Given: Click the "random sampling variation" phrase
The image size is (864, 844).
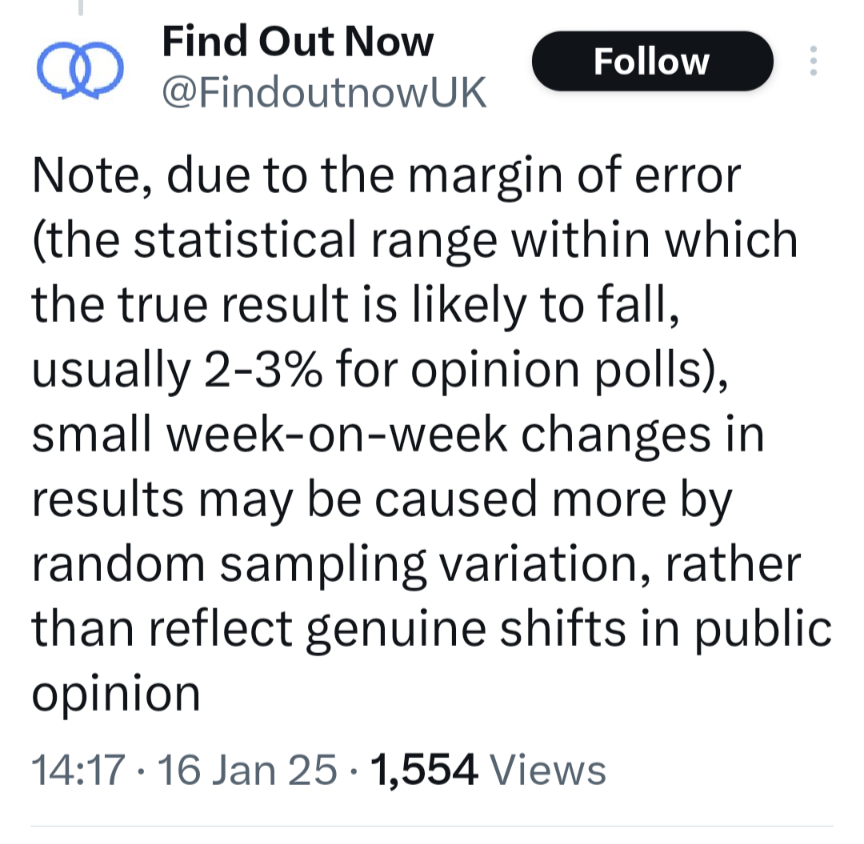Looking at the screenshot, I should pos(342,564).
